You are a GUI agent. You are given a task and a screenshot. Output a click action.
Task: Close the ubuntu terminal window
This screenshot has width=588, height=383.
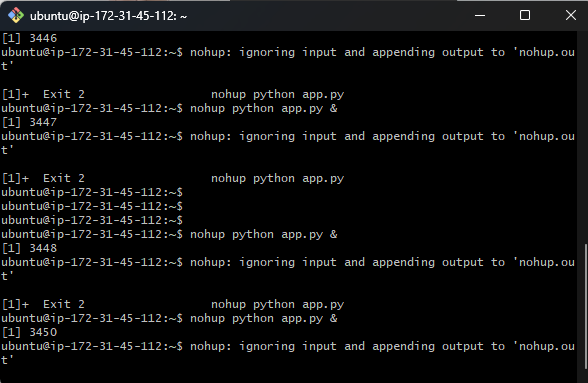tap(570, 15)
